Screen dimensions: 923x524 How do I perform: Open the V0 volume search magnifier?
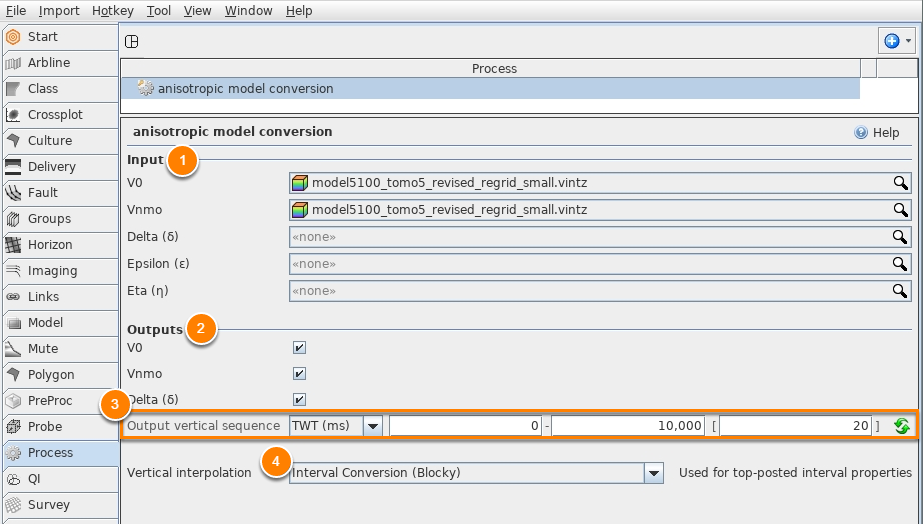[x=900, y=183]
